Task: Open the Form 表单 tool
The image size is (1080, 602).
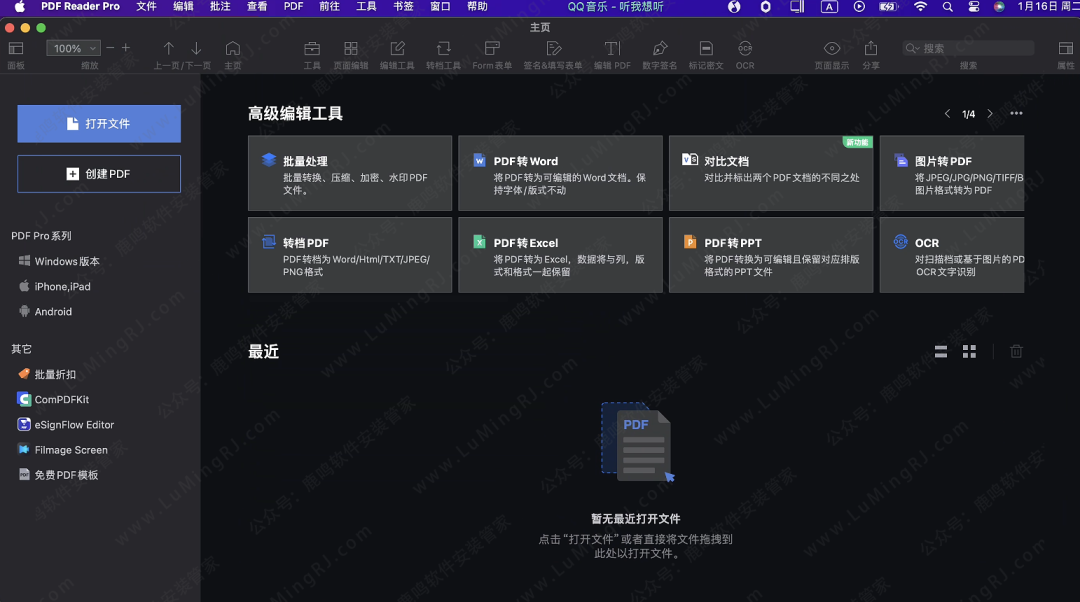Action: point(492,48)
